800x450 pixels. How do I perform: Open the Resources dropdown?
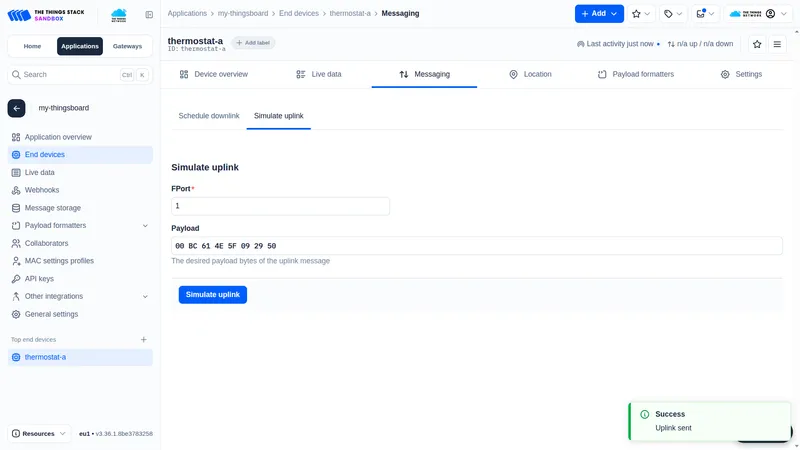(x=39, y=434)
